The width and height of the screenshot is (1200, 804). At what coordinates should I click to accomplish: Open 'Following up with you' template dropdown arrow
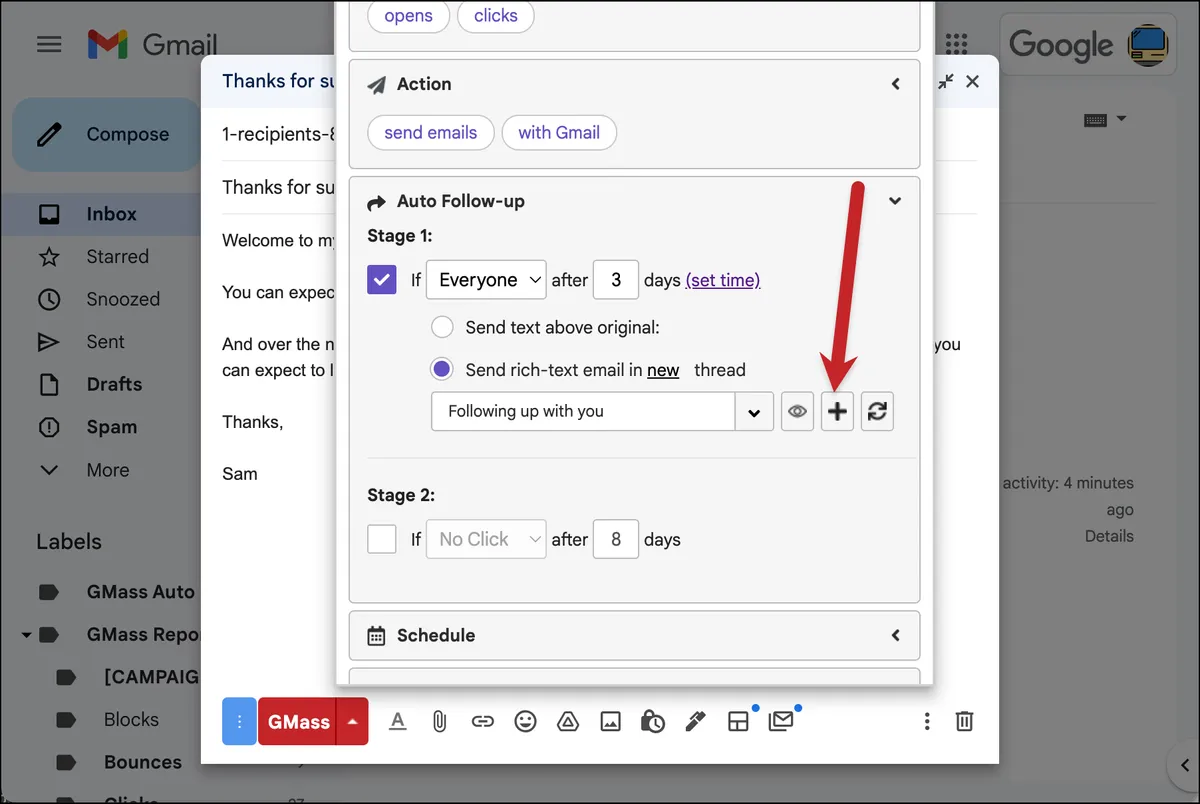point(754,412)
